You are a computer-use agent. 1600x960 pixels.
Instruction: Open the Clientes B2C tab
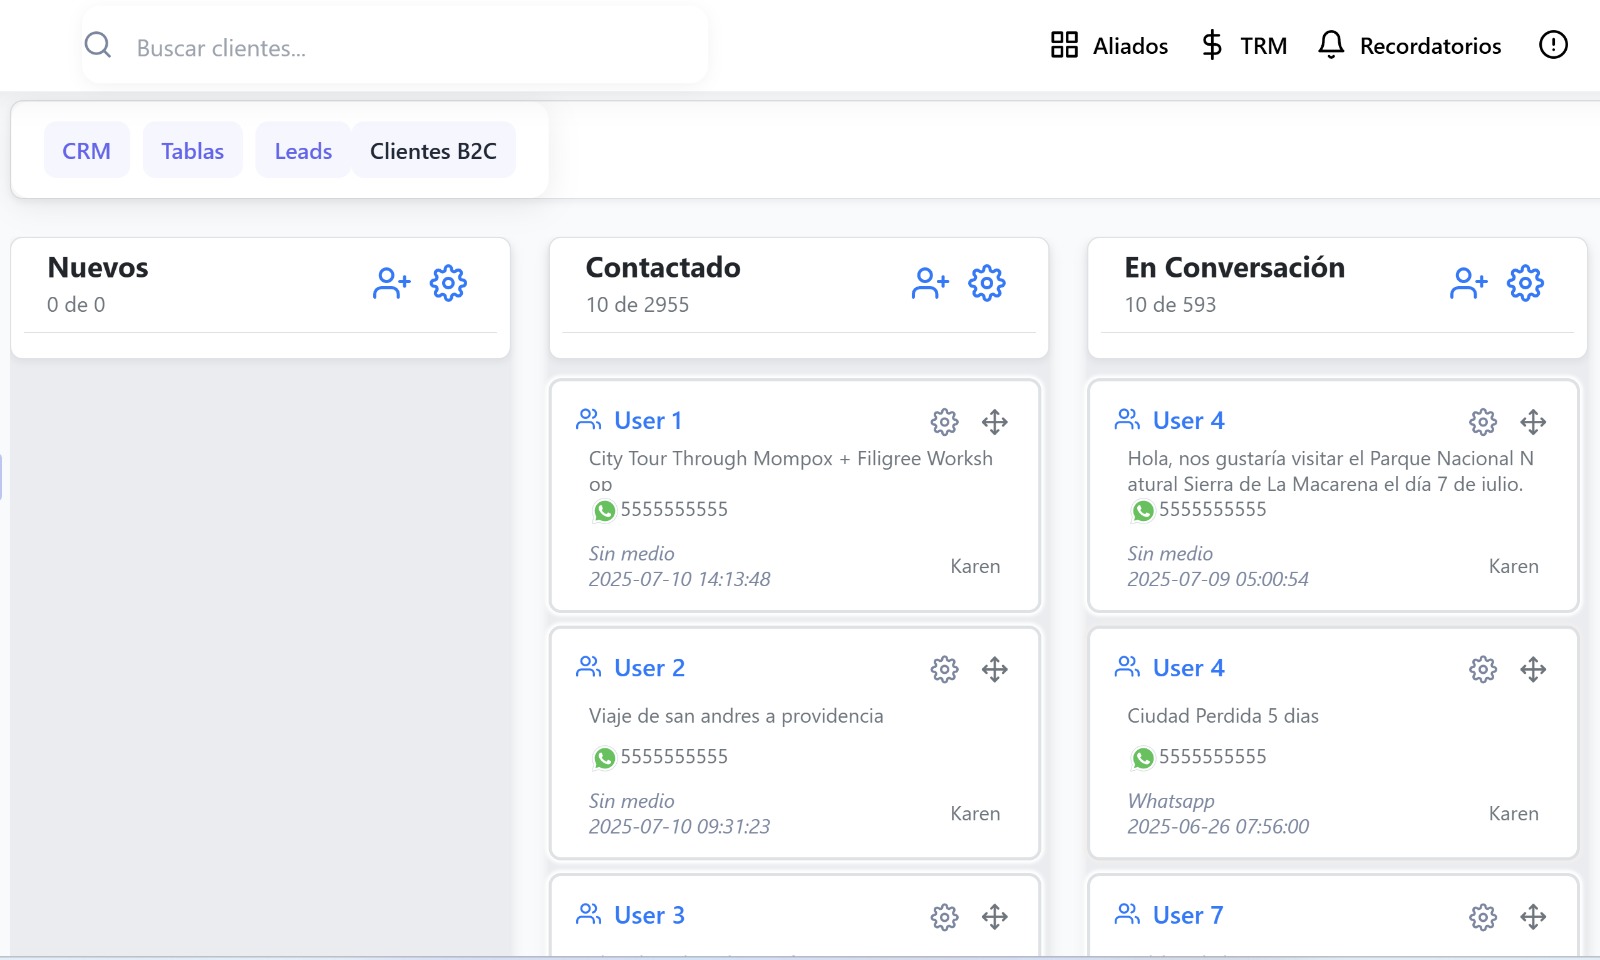[433, 151]
